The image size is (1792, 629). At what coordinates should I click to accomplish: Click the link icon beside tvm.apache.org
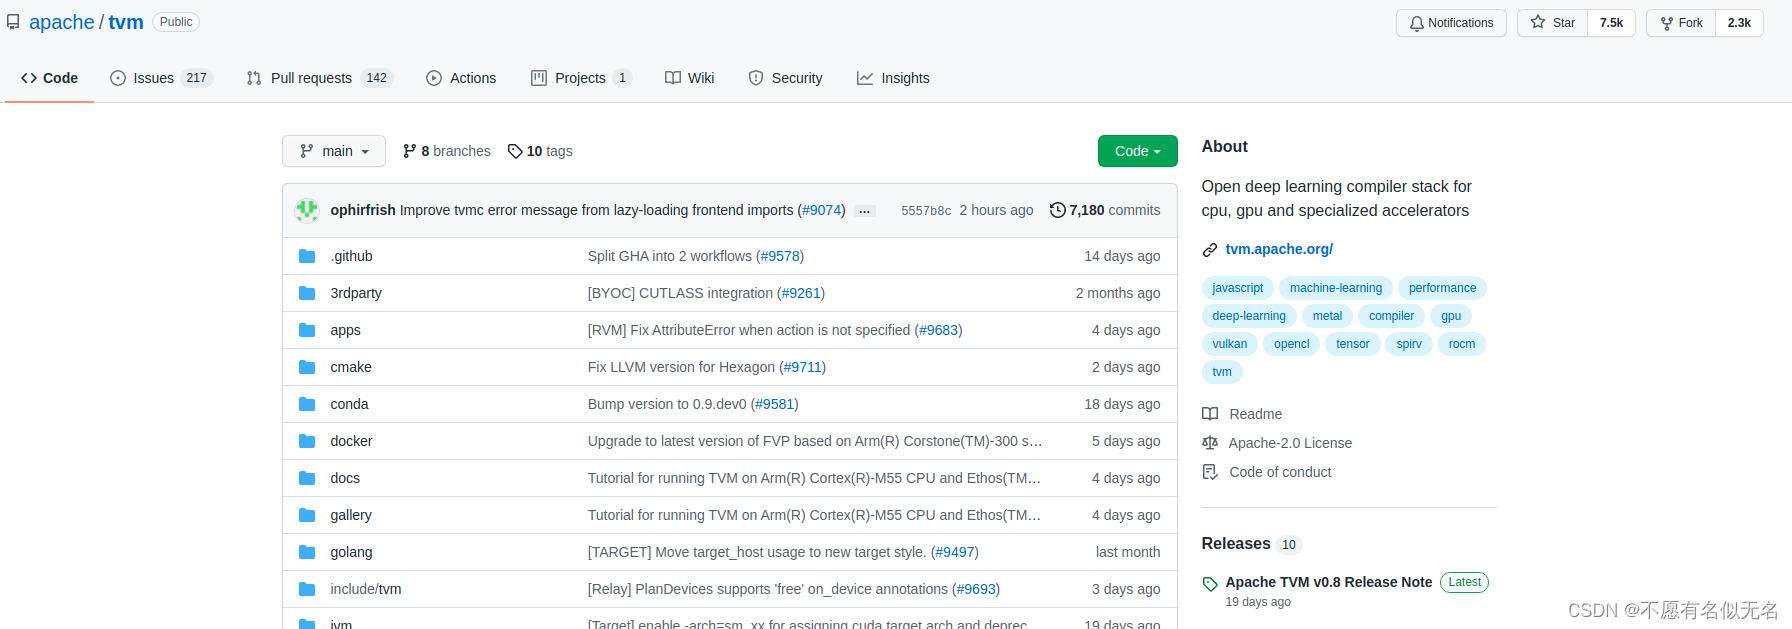click(x=1210, y=250)
